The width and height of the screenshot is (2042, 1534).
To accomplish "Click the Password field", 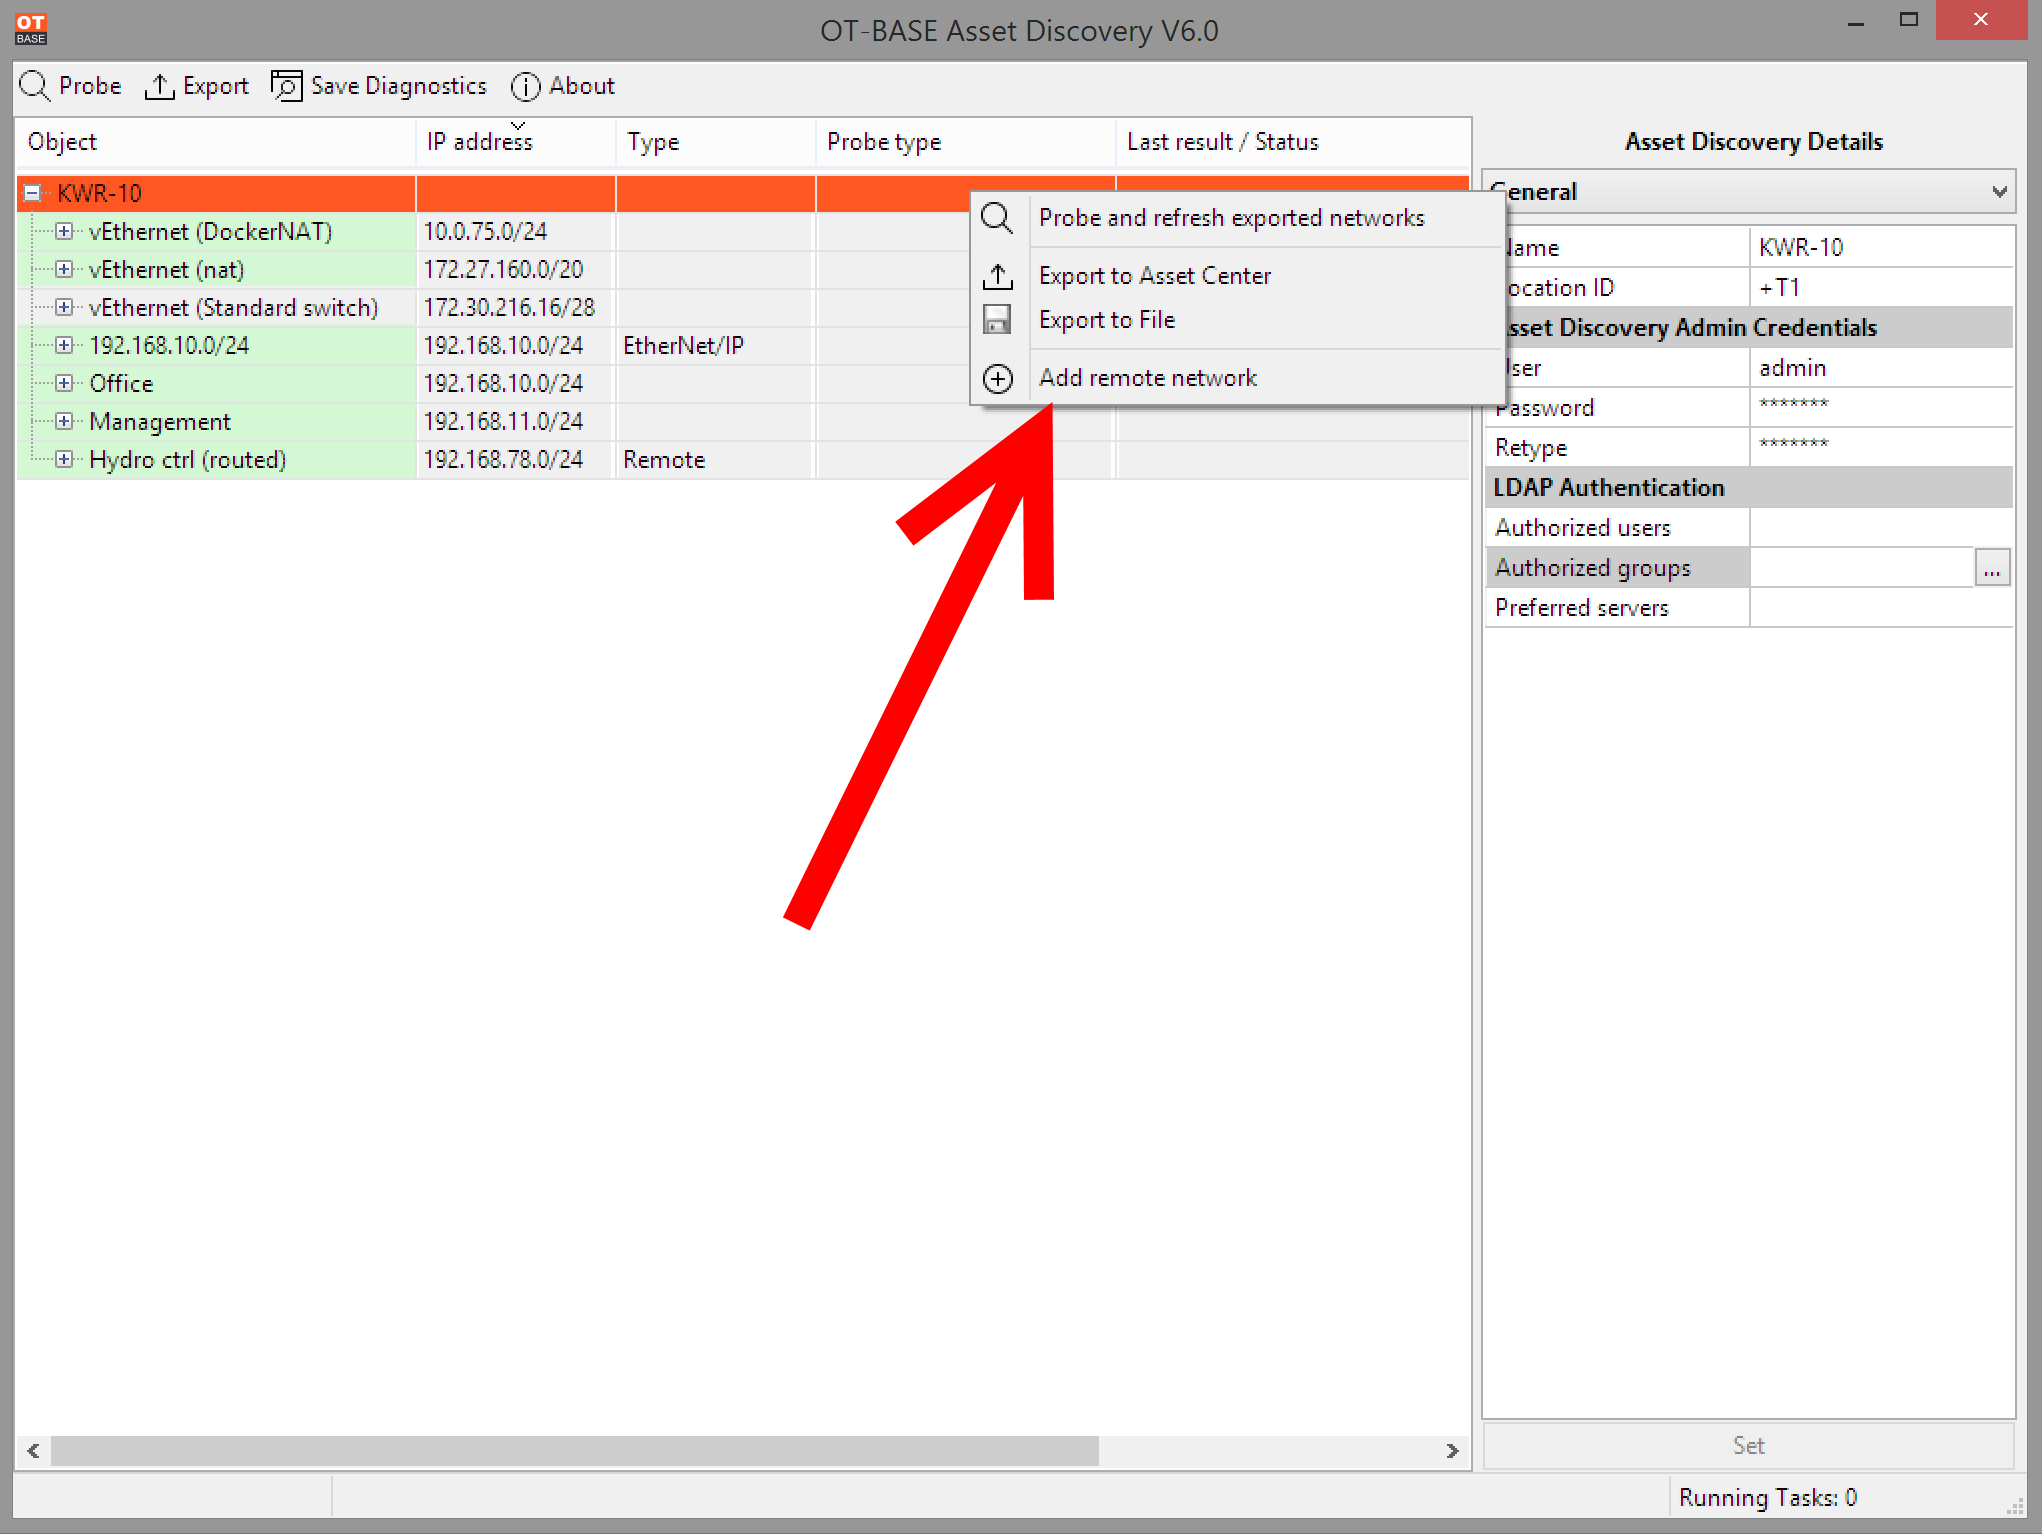I will (x=1881, y=407).
